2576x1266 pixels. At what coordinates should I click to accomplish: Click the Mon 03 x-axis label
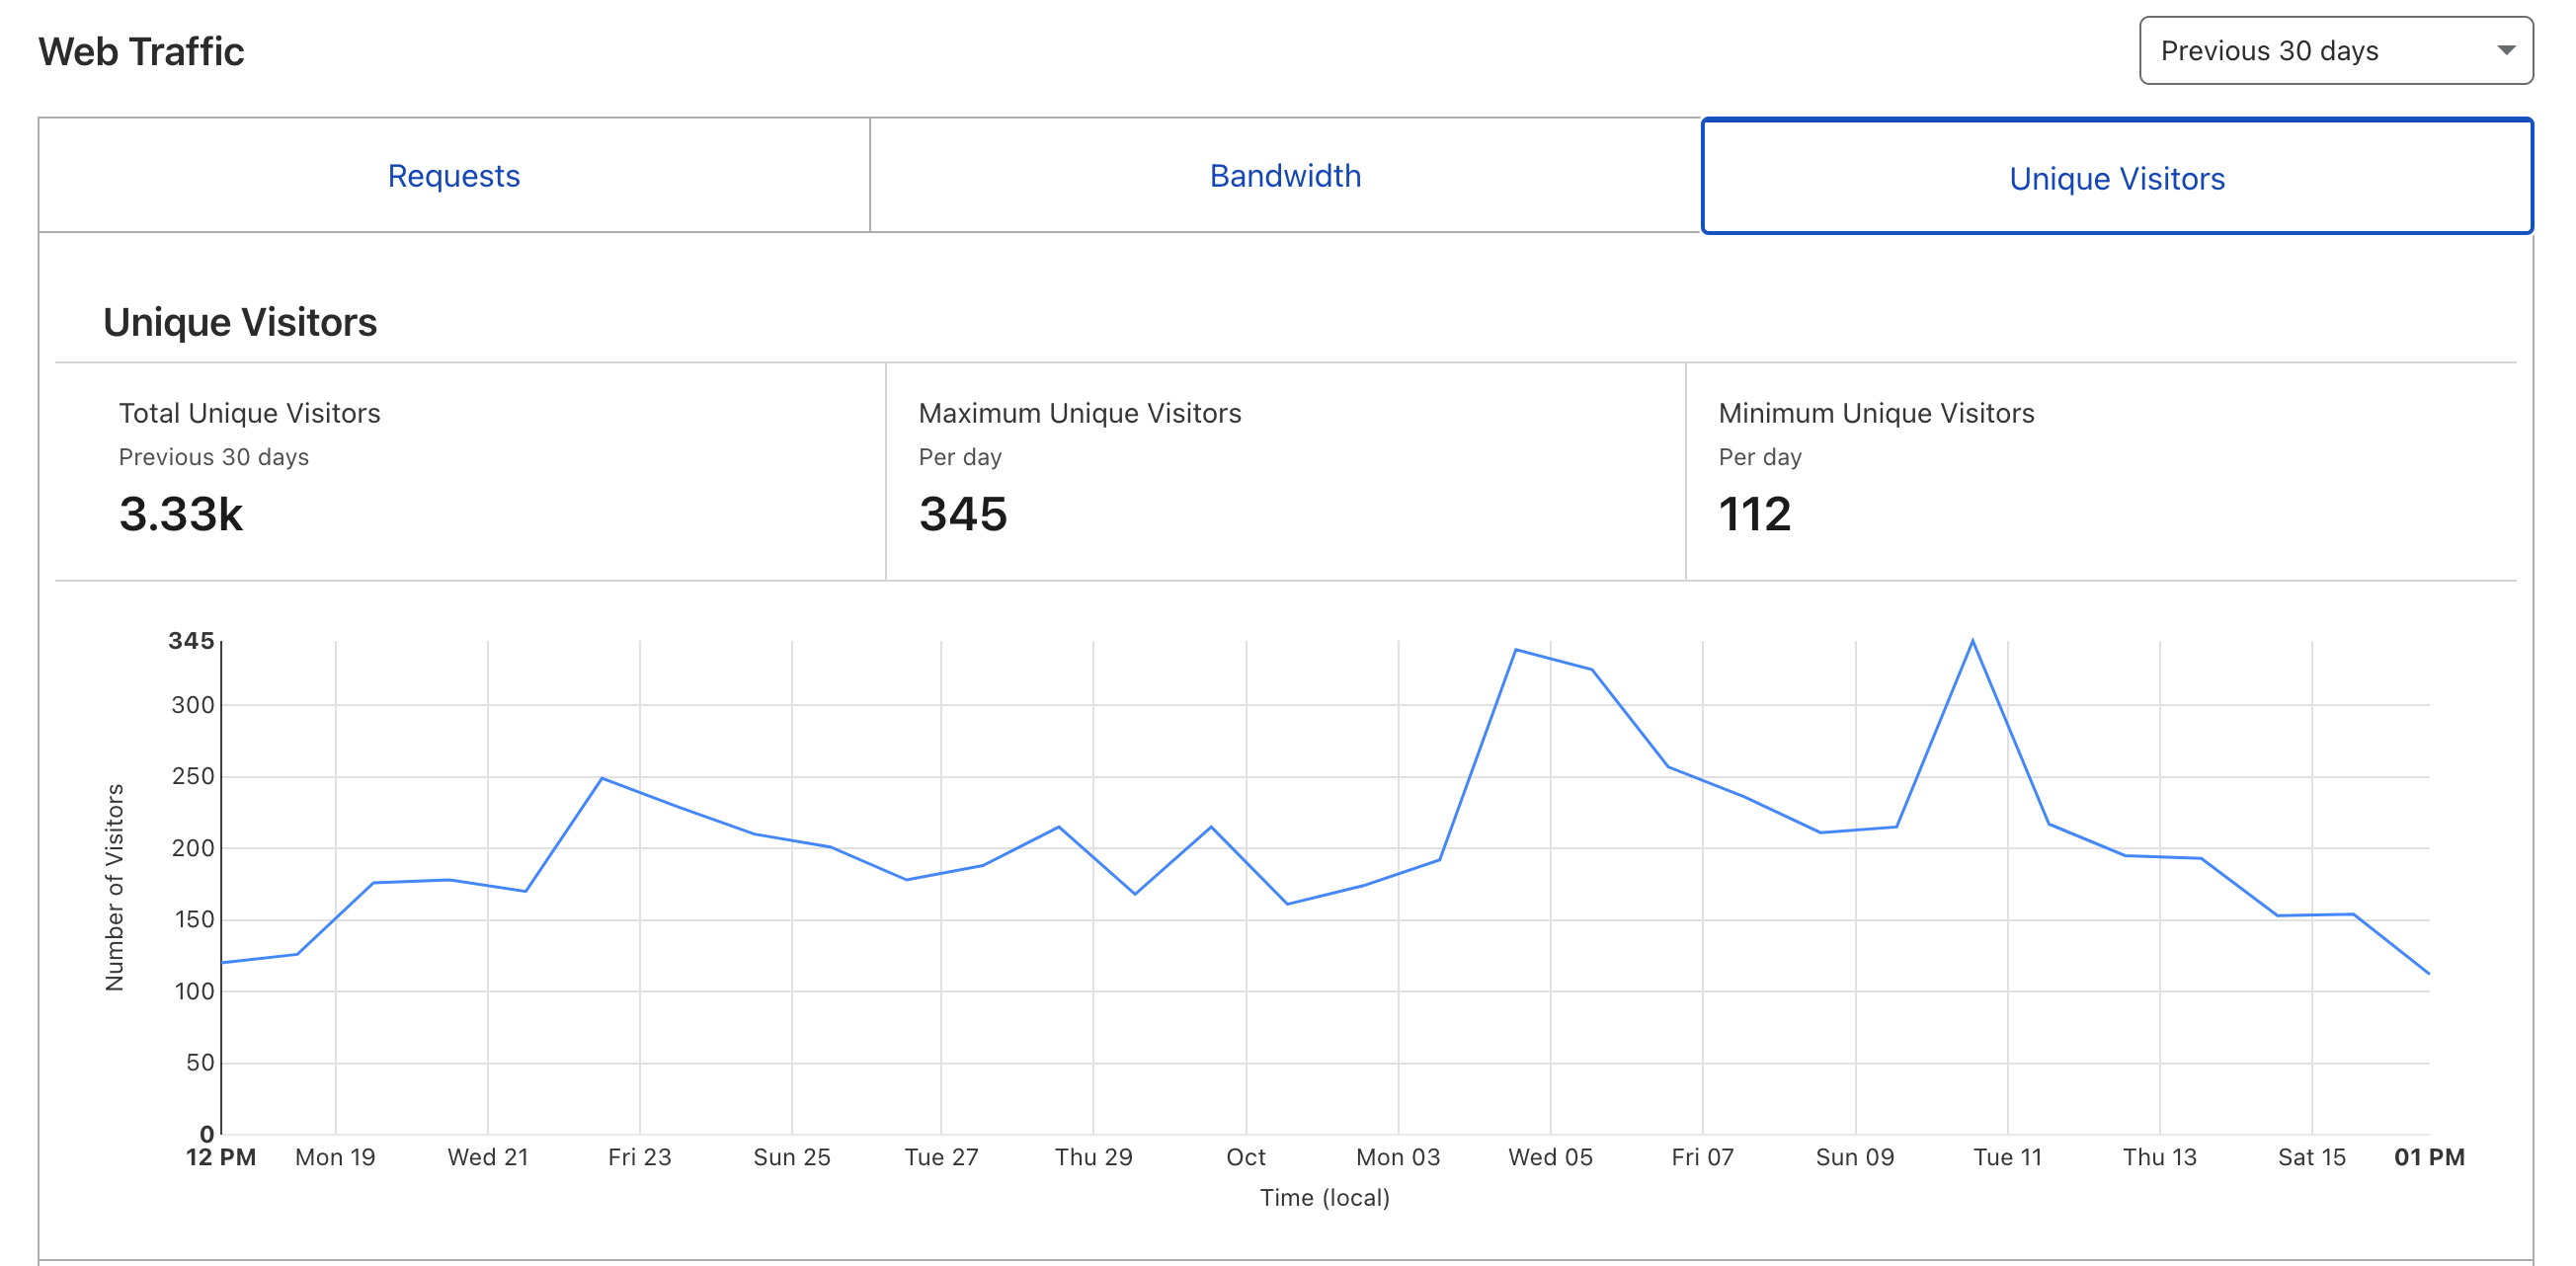(x=1398, y=1157)
